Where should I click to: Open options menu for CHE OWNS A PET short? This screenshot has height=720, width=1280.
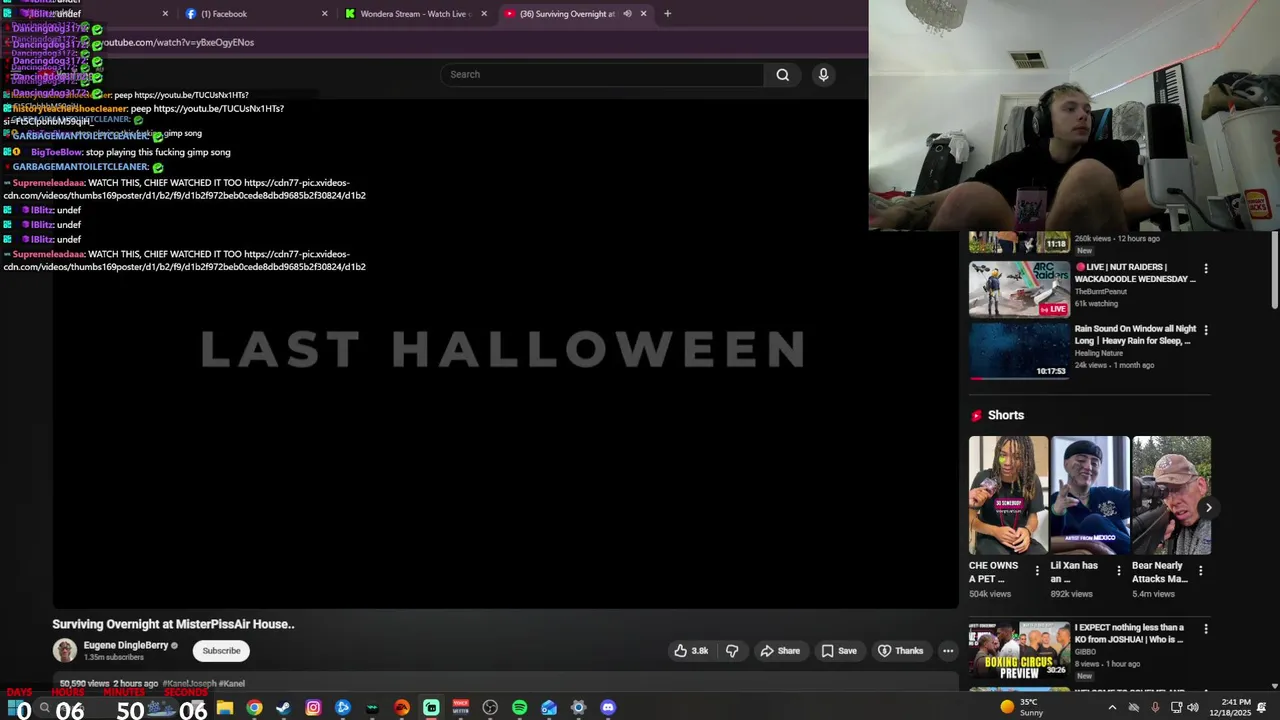click(x=1037, y=571)
